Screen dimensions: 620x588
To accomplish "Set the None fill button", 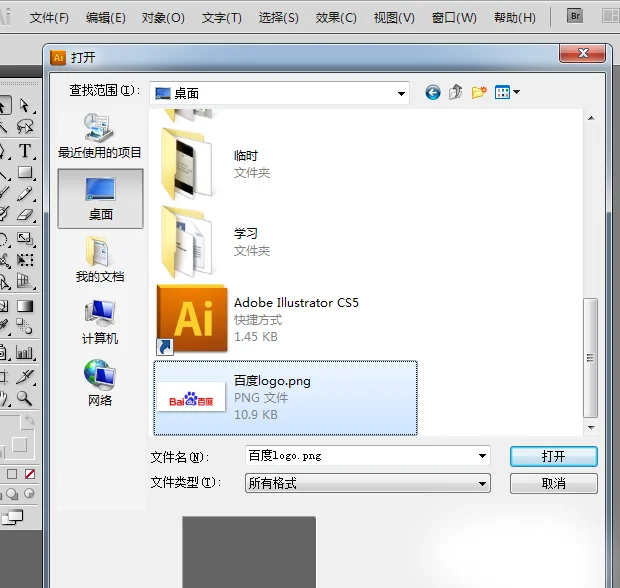I will [x=30, y=474].
